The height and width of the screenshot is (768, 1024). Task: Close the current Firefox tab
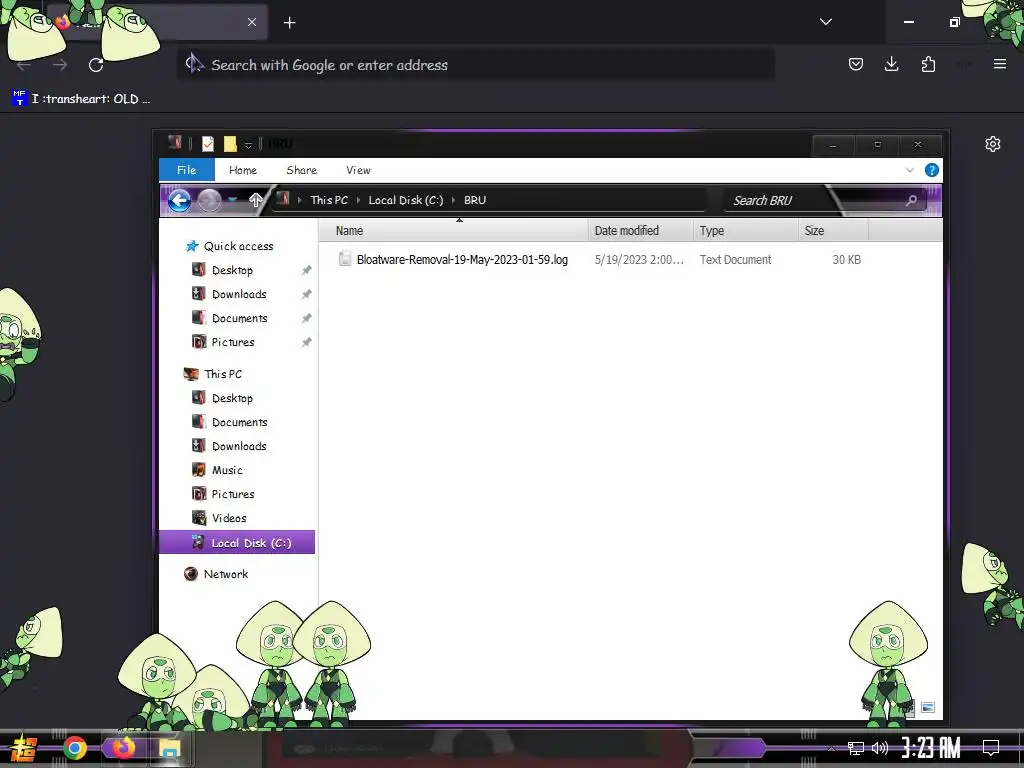(x=252, y=22)
